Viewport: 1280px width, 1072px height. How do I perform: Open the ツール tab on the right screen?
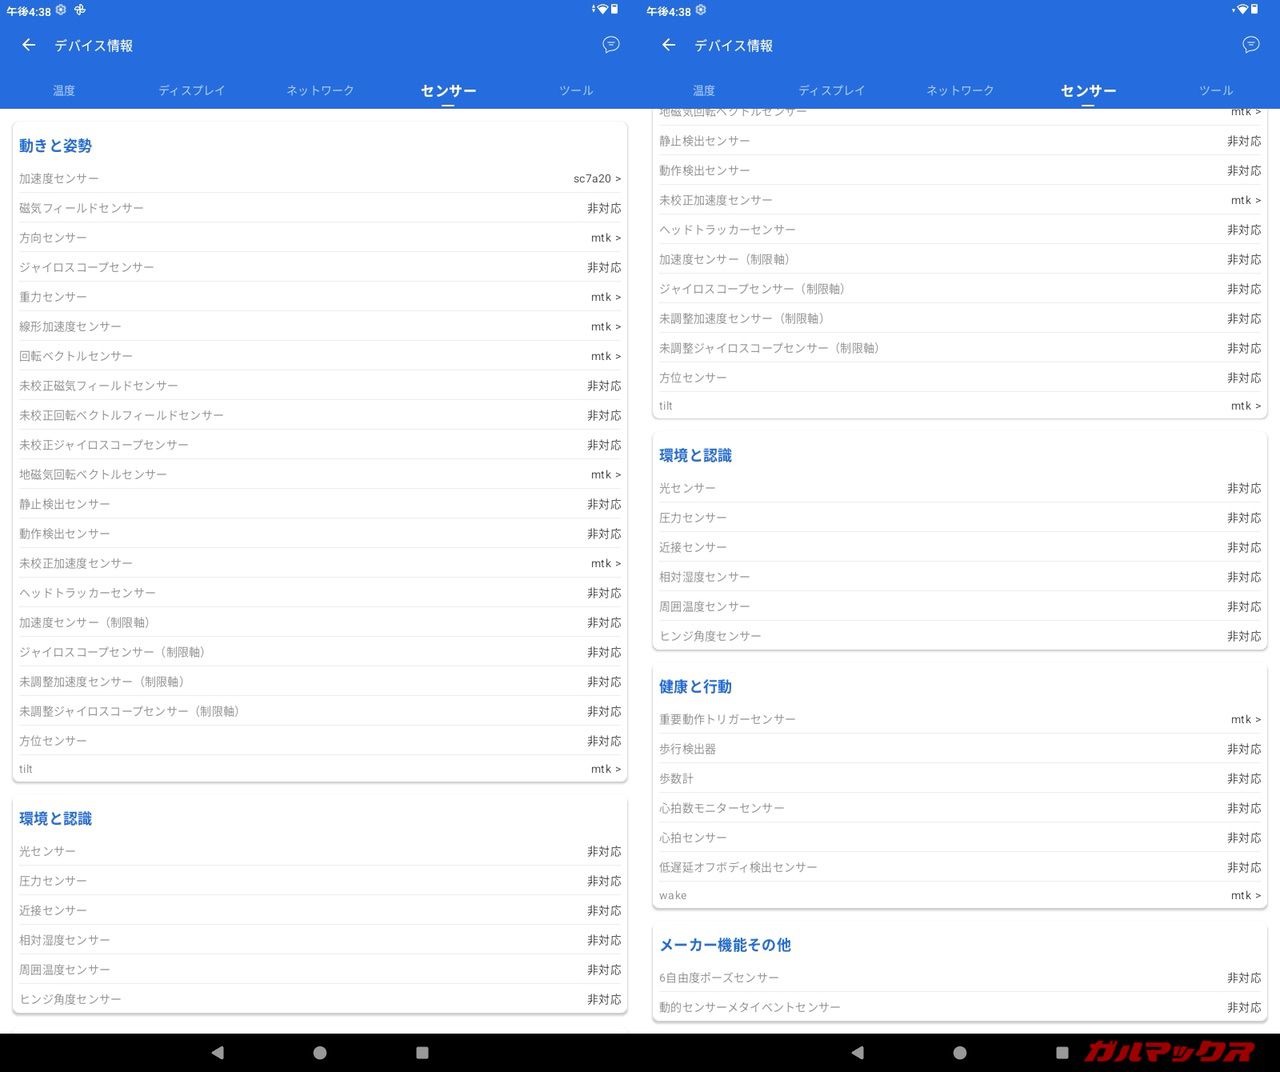(1216, 91)
